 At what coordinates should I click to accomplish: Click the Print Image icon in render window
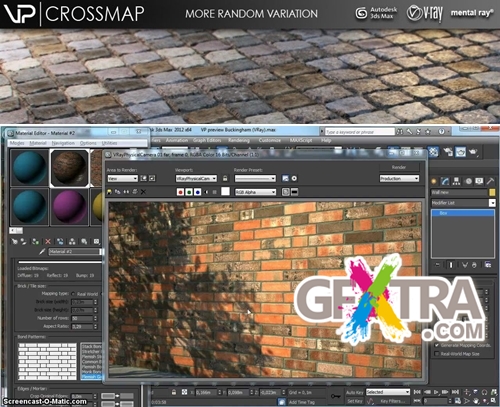135,192
